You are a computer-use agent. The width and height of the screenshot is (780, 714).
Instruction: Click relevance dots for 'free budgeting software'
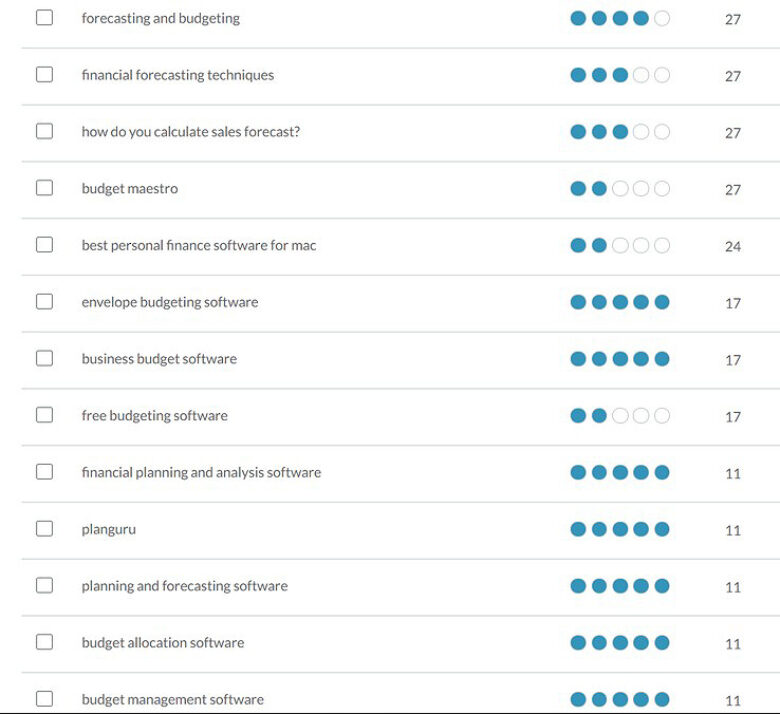click(x=620, y=415)
